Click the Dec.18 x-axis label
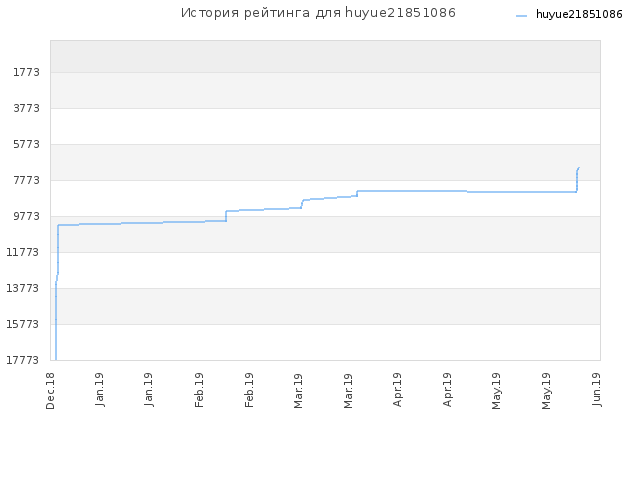This screenshot has width=640, height=480. click(50, 391)
